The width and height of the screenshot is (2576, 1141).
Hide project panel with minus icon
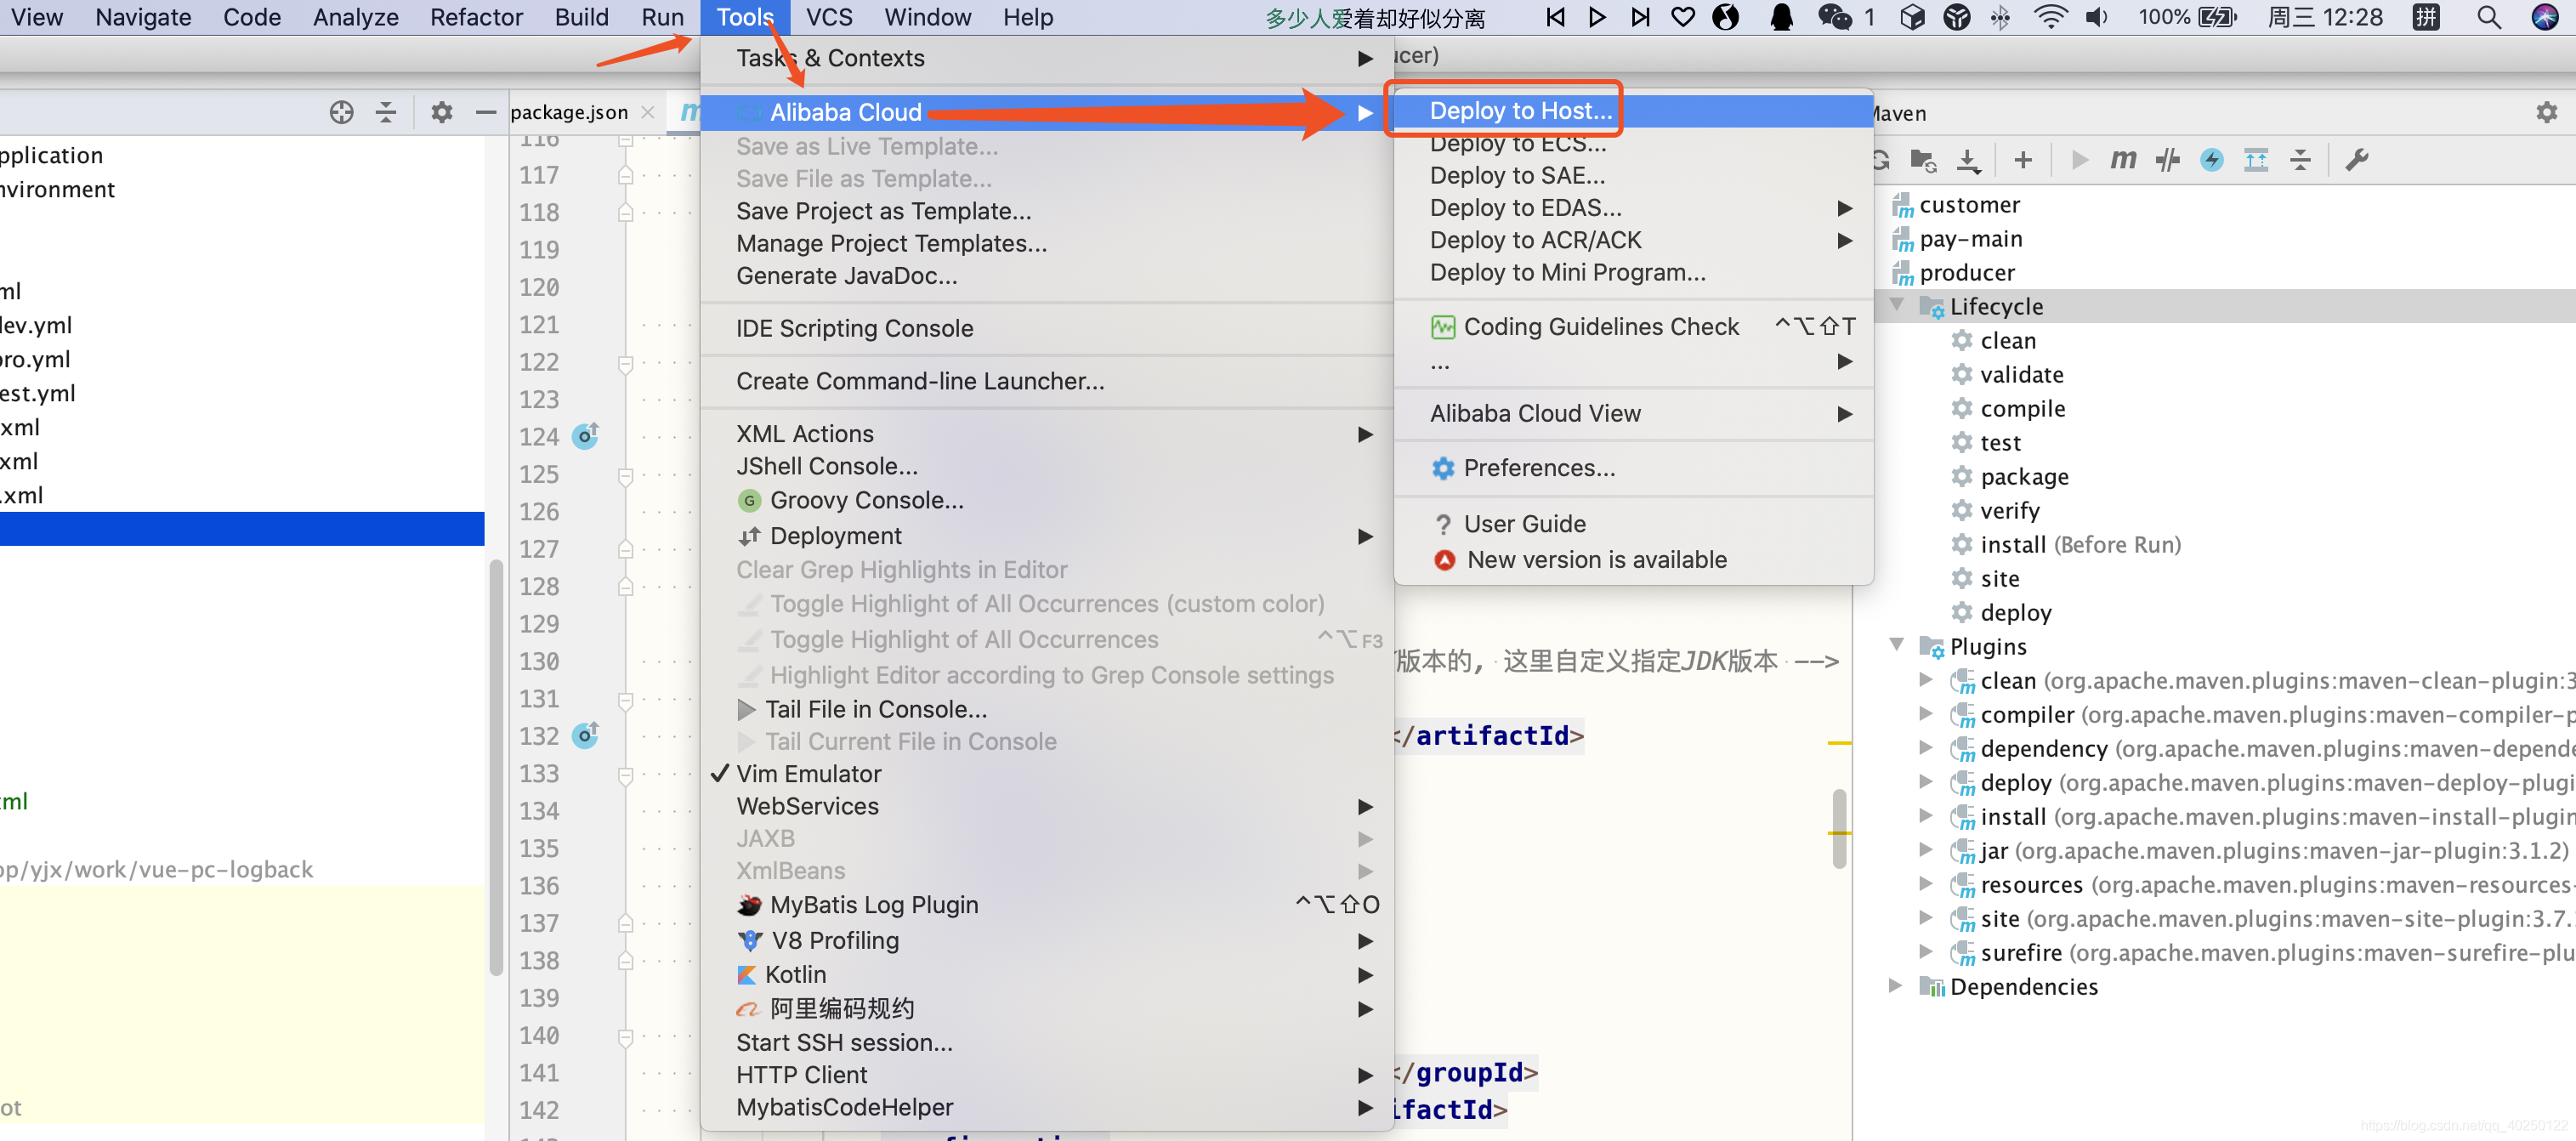point(486,112)
